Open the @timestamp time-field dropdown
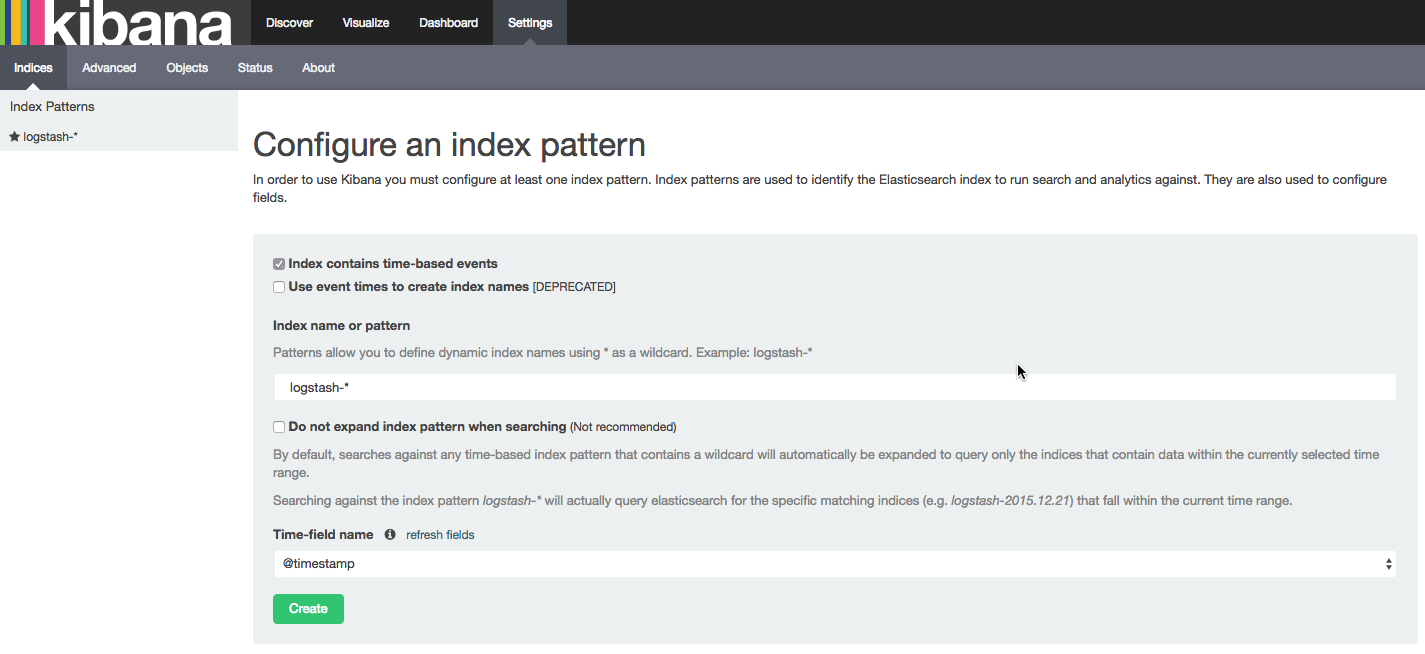Screen dimensions: 1425x654 click(x=835, y=564)
